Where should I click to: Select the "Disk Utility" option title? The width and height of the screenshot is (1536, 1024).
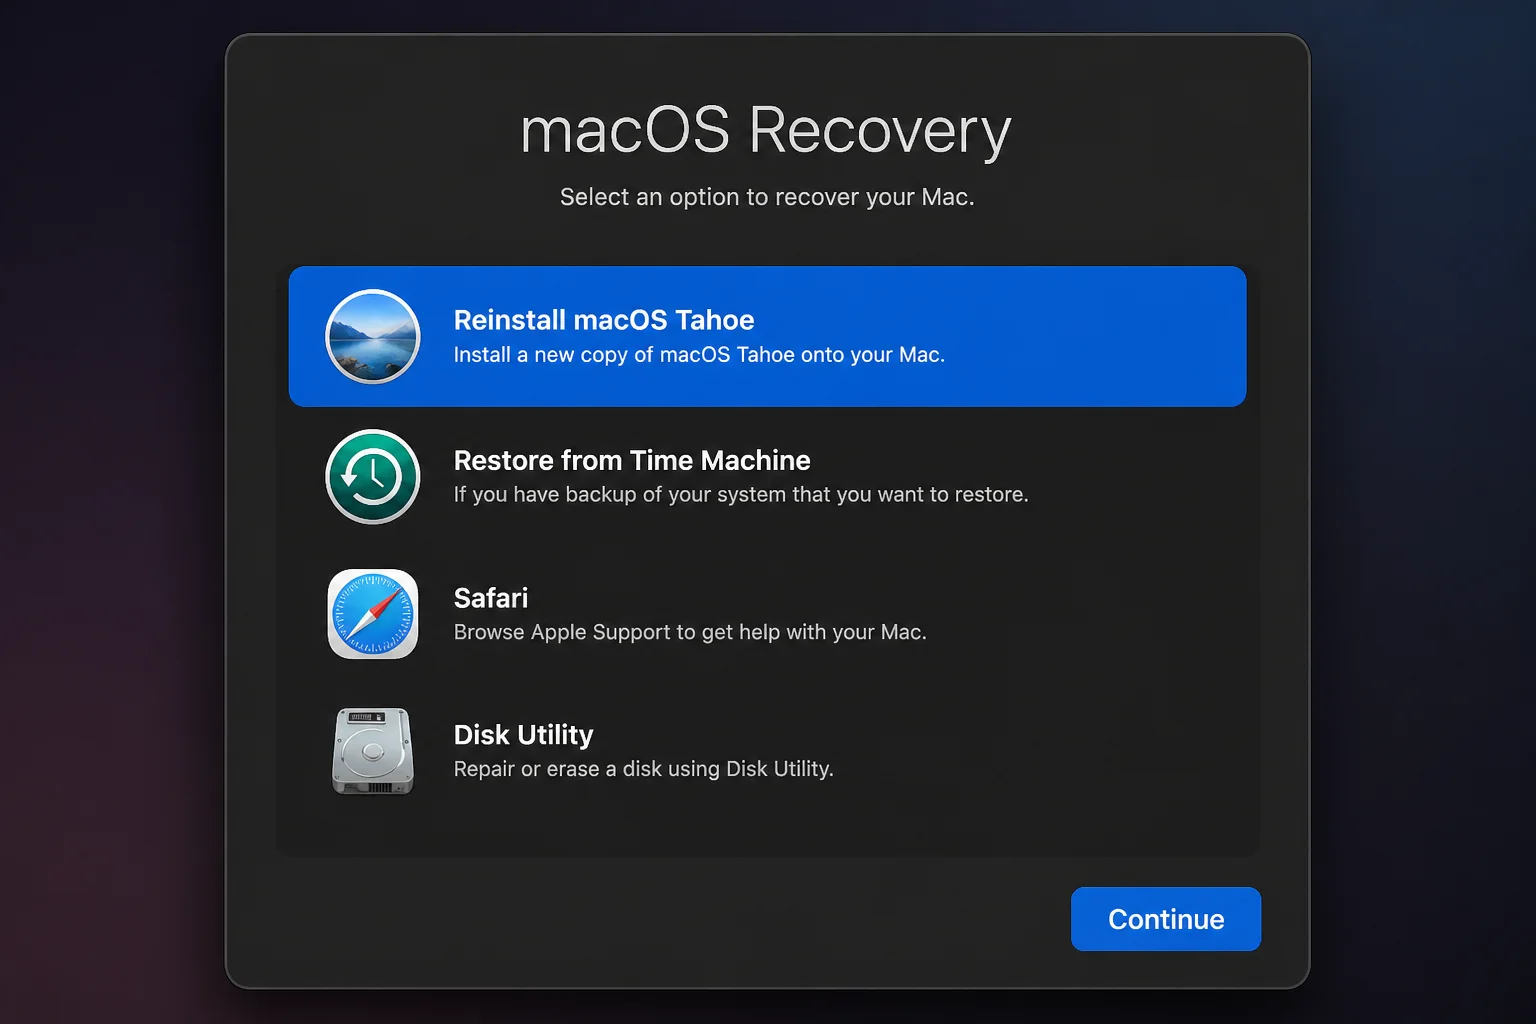pyautogui.click(x=523, y=735)
